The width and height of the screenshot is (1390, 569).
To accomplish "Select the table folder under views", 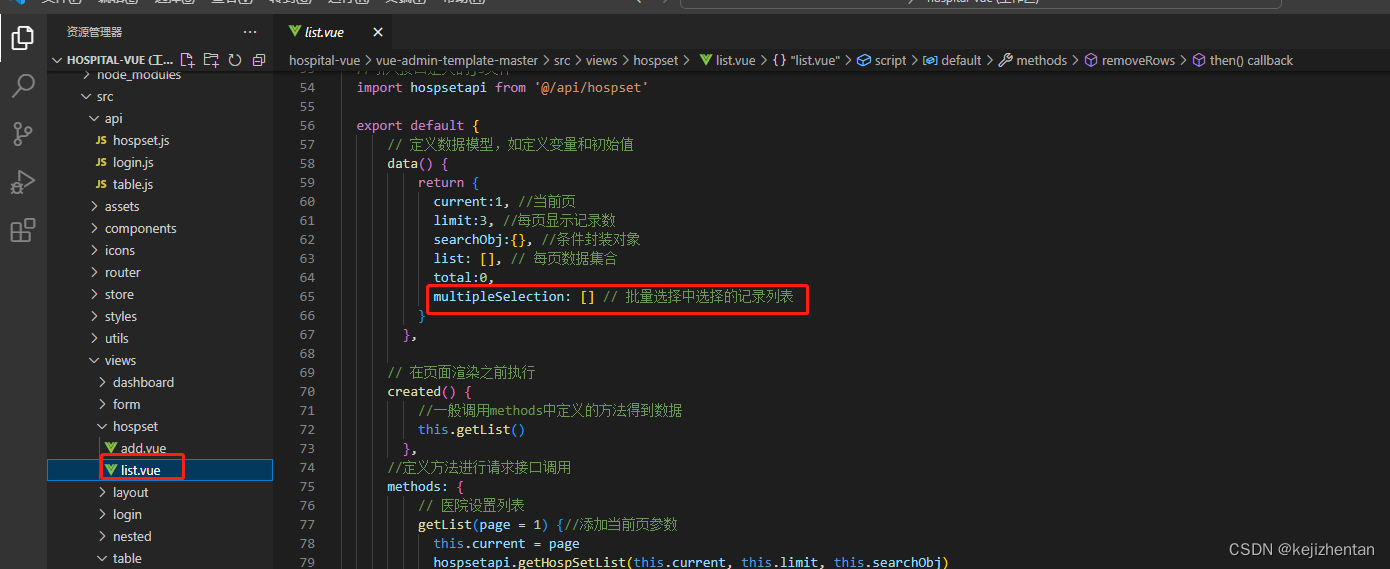I will (x=127, y=559).
